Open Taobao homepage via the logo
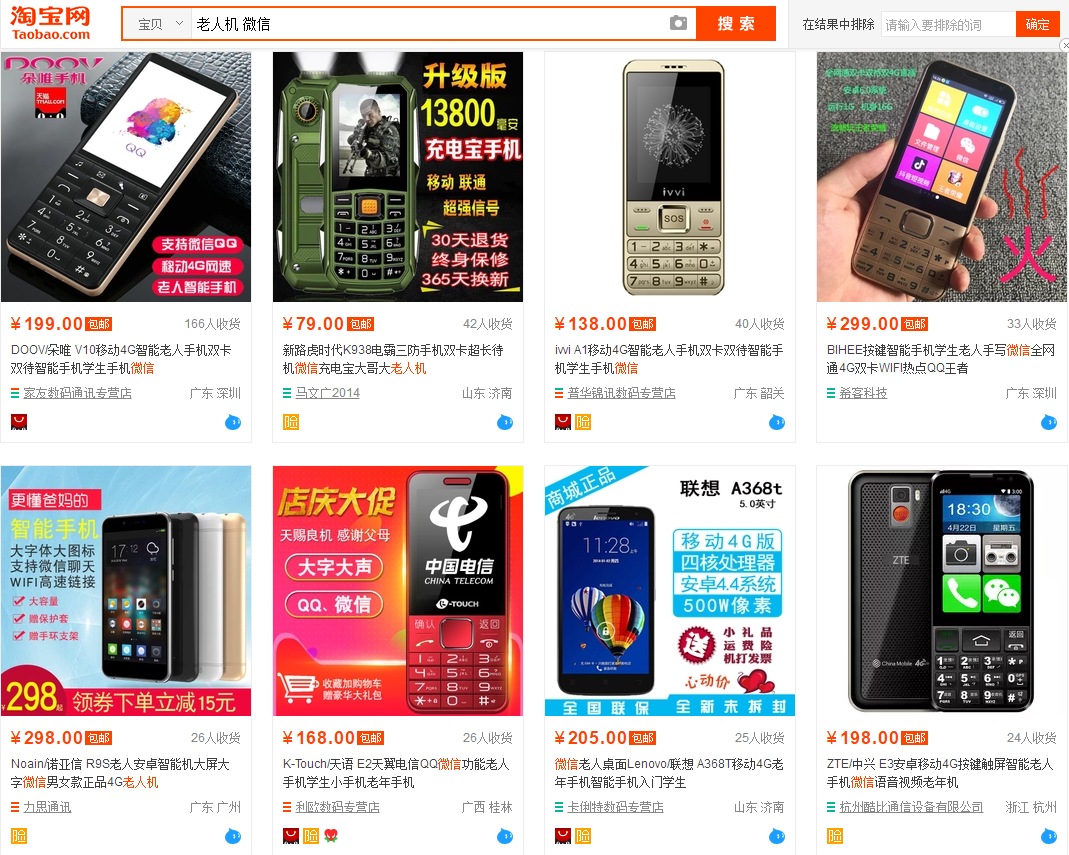 pyautogui.click(x=50, y=23)
